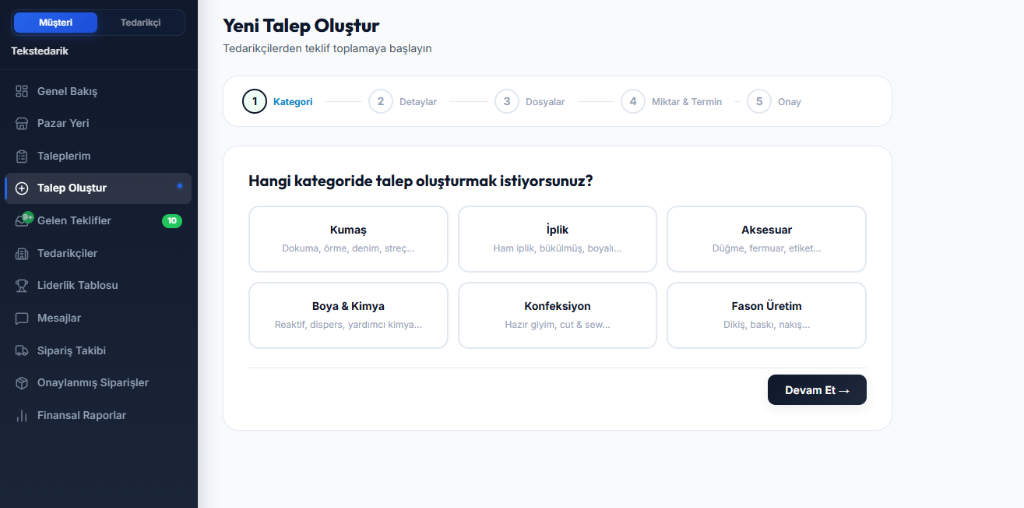Open Onaylanmış Siparişler
Image resolution: width=1024 pixels, height=508 pixels.
click(x=98, y=383)
